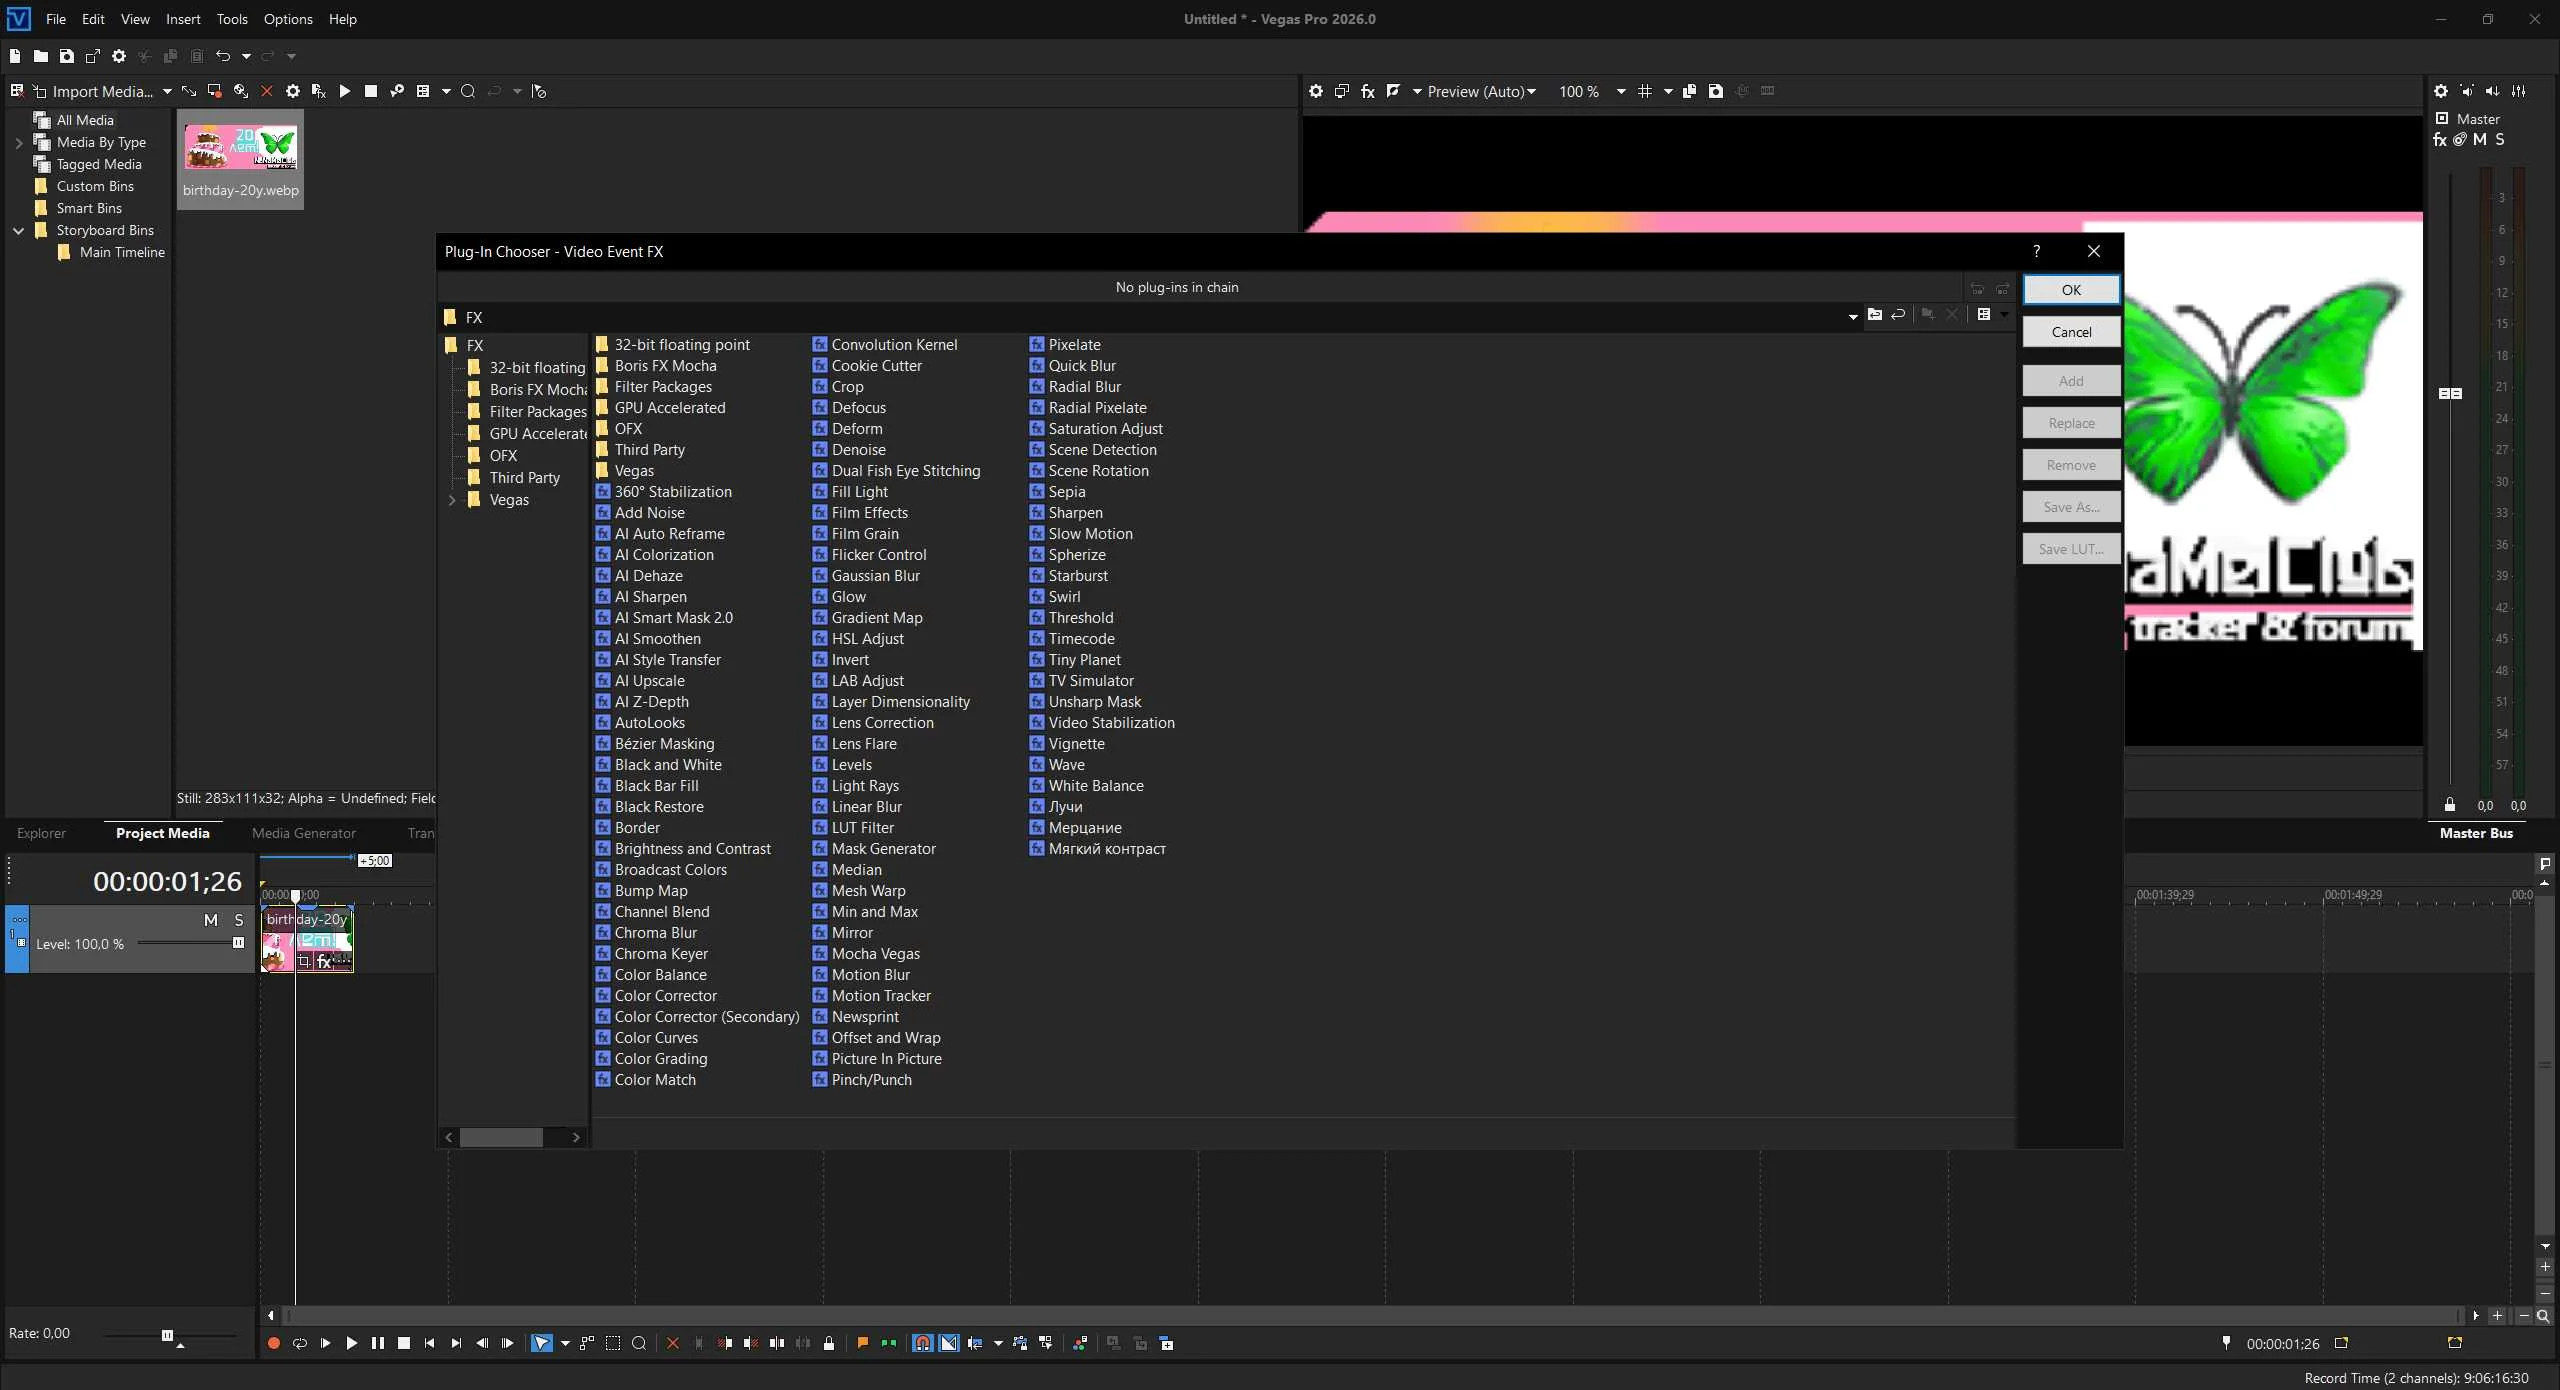This screenshot has height=1390, width=2560.
Task: Open Project Properties gear in main toolbar
Action: 119,56
